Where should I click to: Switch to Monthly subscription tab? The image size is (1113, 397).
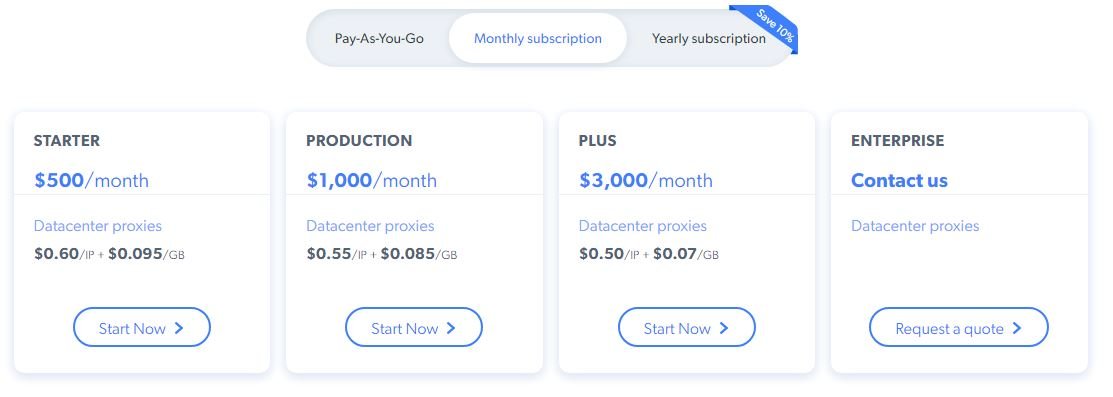click(x=537, y=38)
